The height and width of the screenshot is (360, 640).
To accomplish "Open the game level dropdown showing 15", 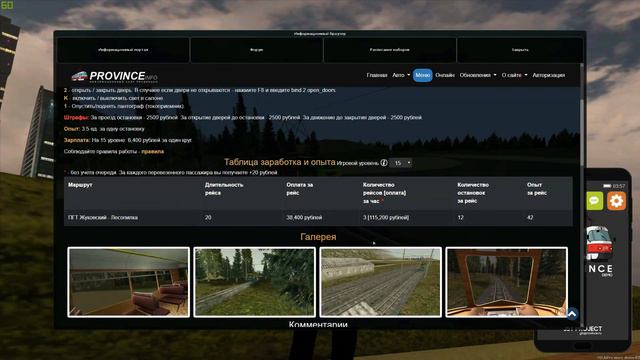I will coord(400,163).
